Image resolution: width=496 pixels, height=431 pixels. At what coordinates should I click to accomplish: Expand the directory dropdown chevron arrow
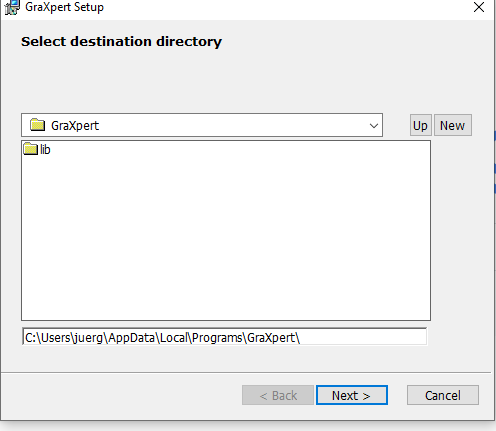coord(374,126)
